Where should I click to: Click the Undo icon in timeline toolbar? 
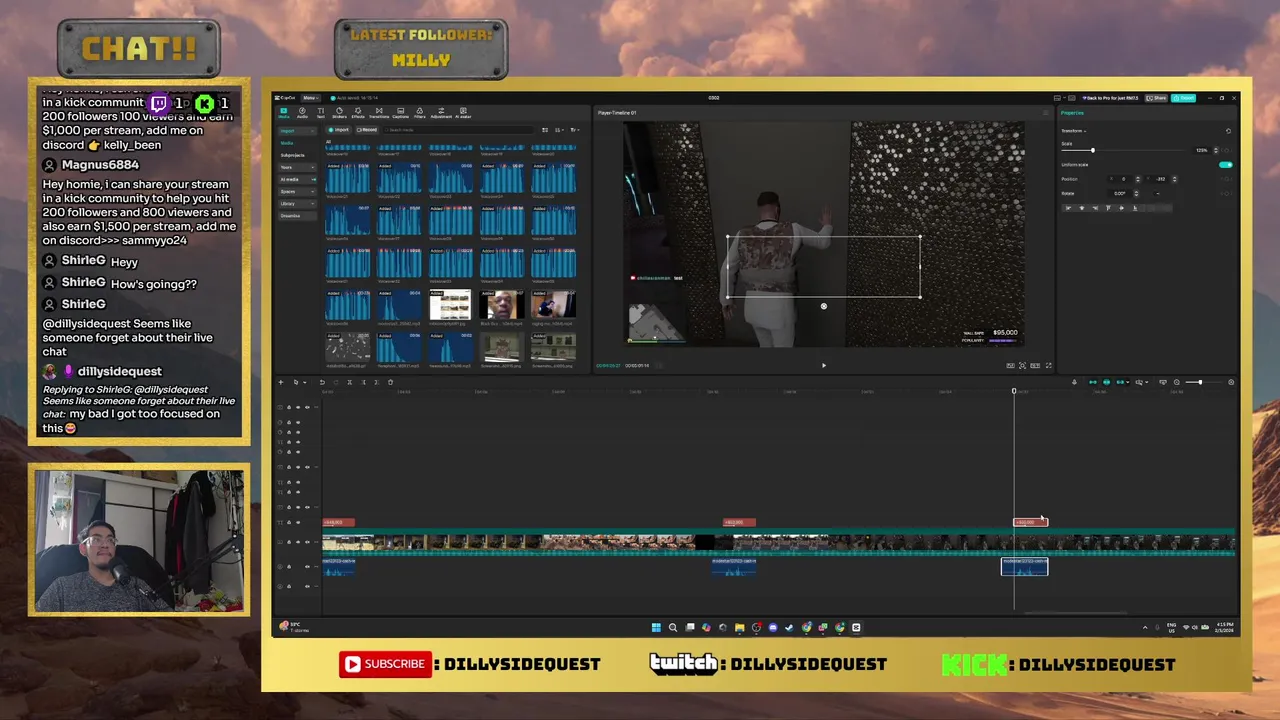[322, 382]
